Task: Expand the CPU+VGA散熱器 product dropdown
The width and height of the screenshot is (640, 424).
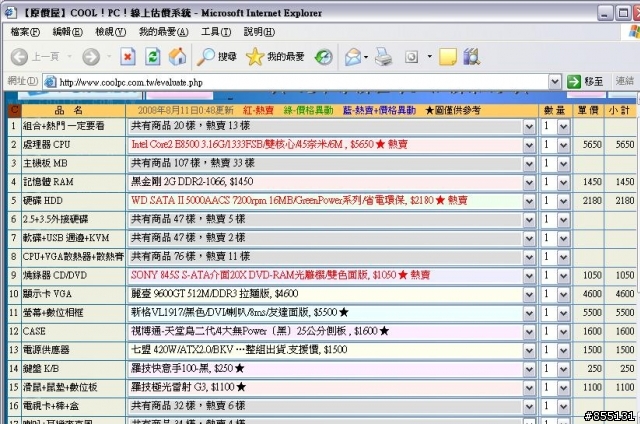Action: (x=529, y=258)
